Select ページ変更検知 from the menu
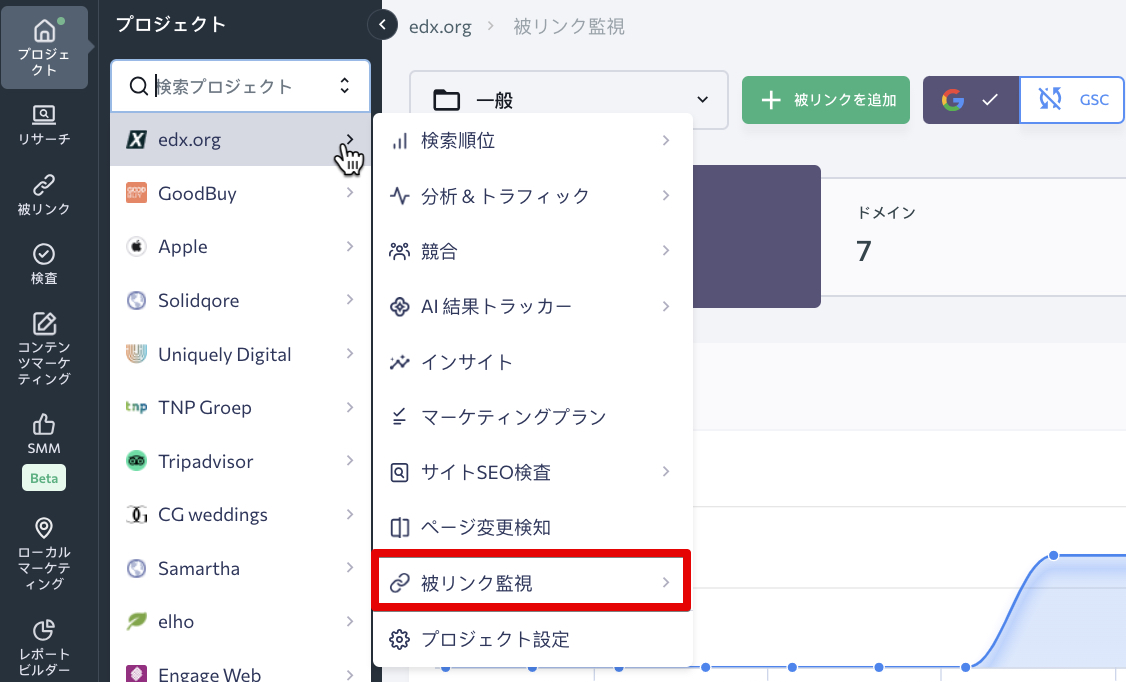The width and height of the screenshot is (1126, 682). (531, 528)
